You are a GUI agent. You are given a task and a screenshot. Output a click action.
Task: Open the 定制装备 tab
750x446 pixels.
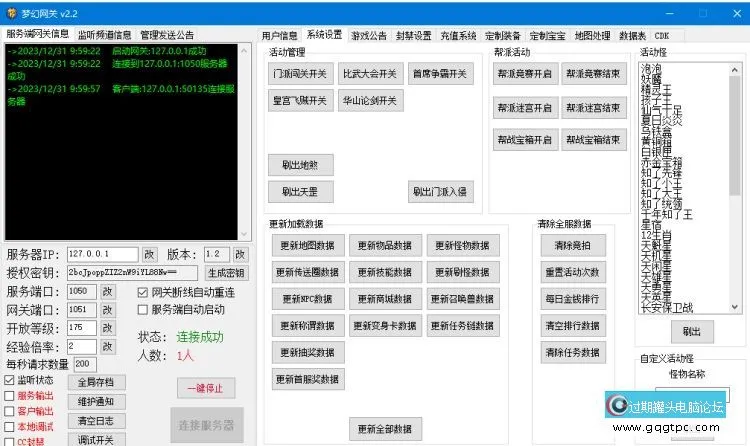click(503, 36)
